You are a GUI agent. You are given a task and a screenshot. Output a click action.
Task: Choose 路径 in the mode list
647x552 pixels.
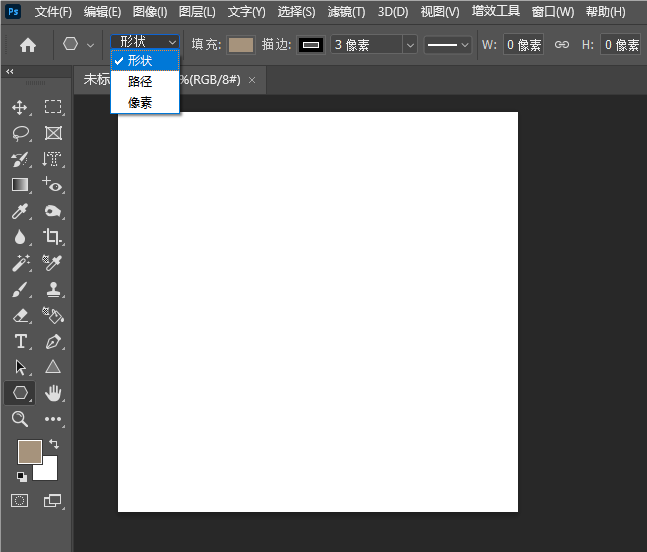point(145,81)
